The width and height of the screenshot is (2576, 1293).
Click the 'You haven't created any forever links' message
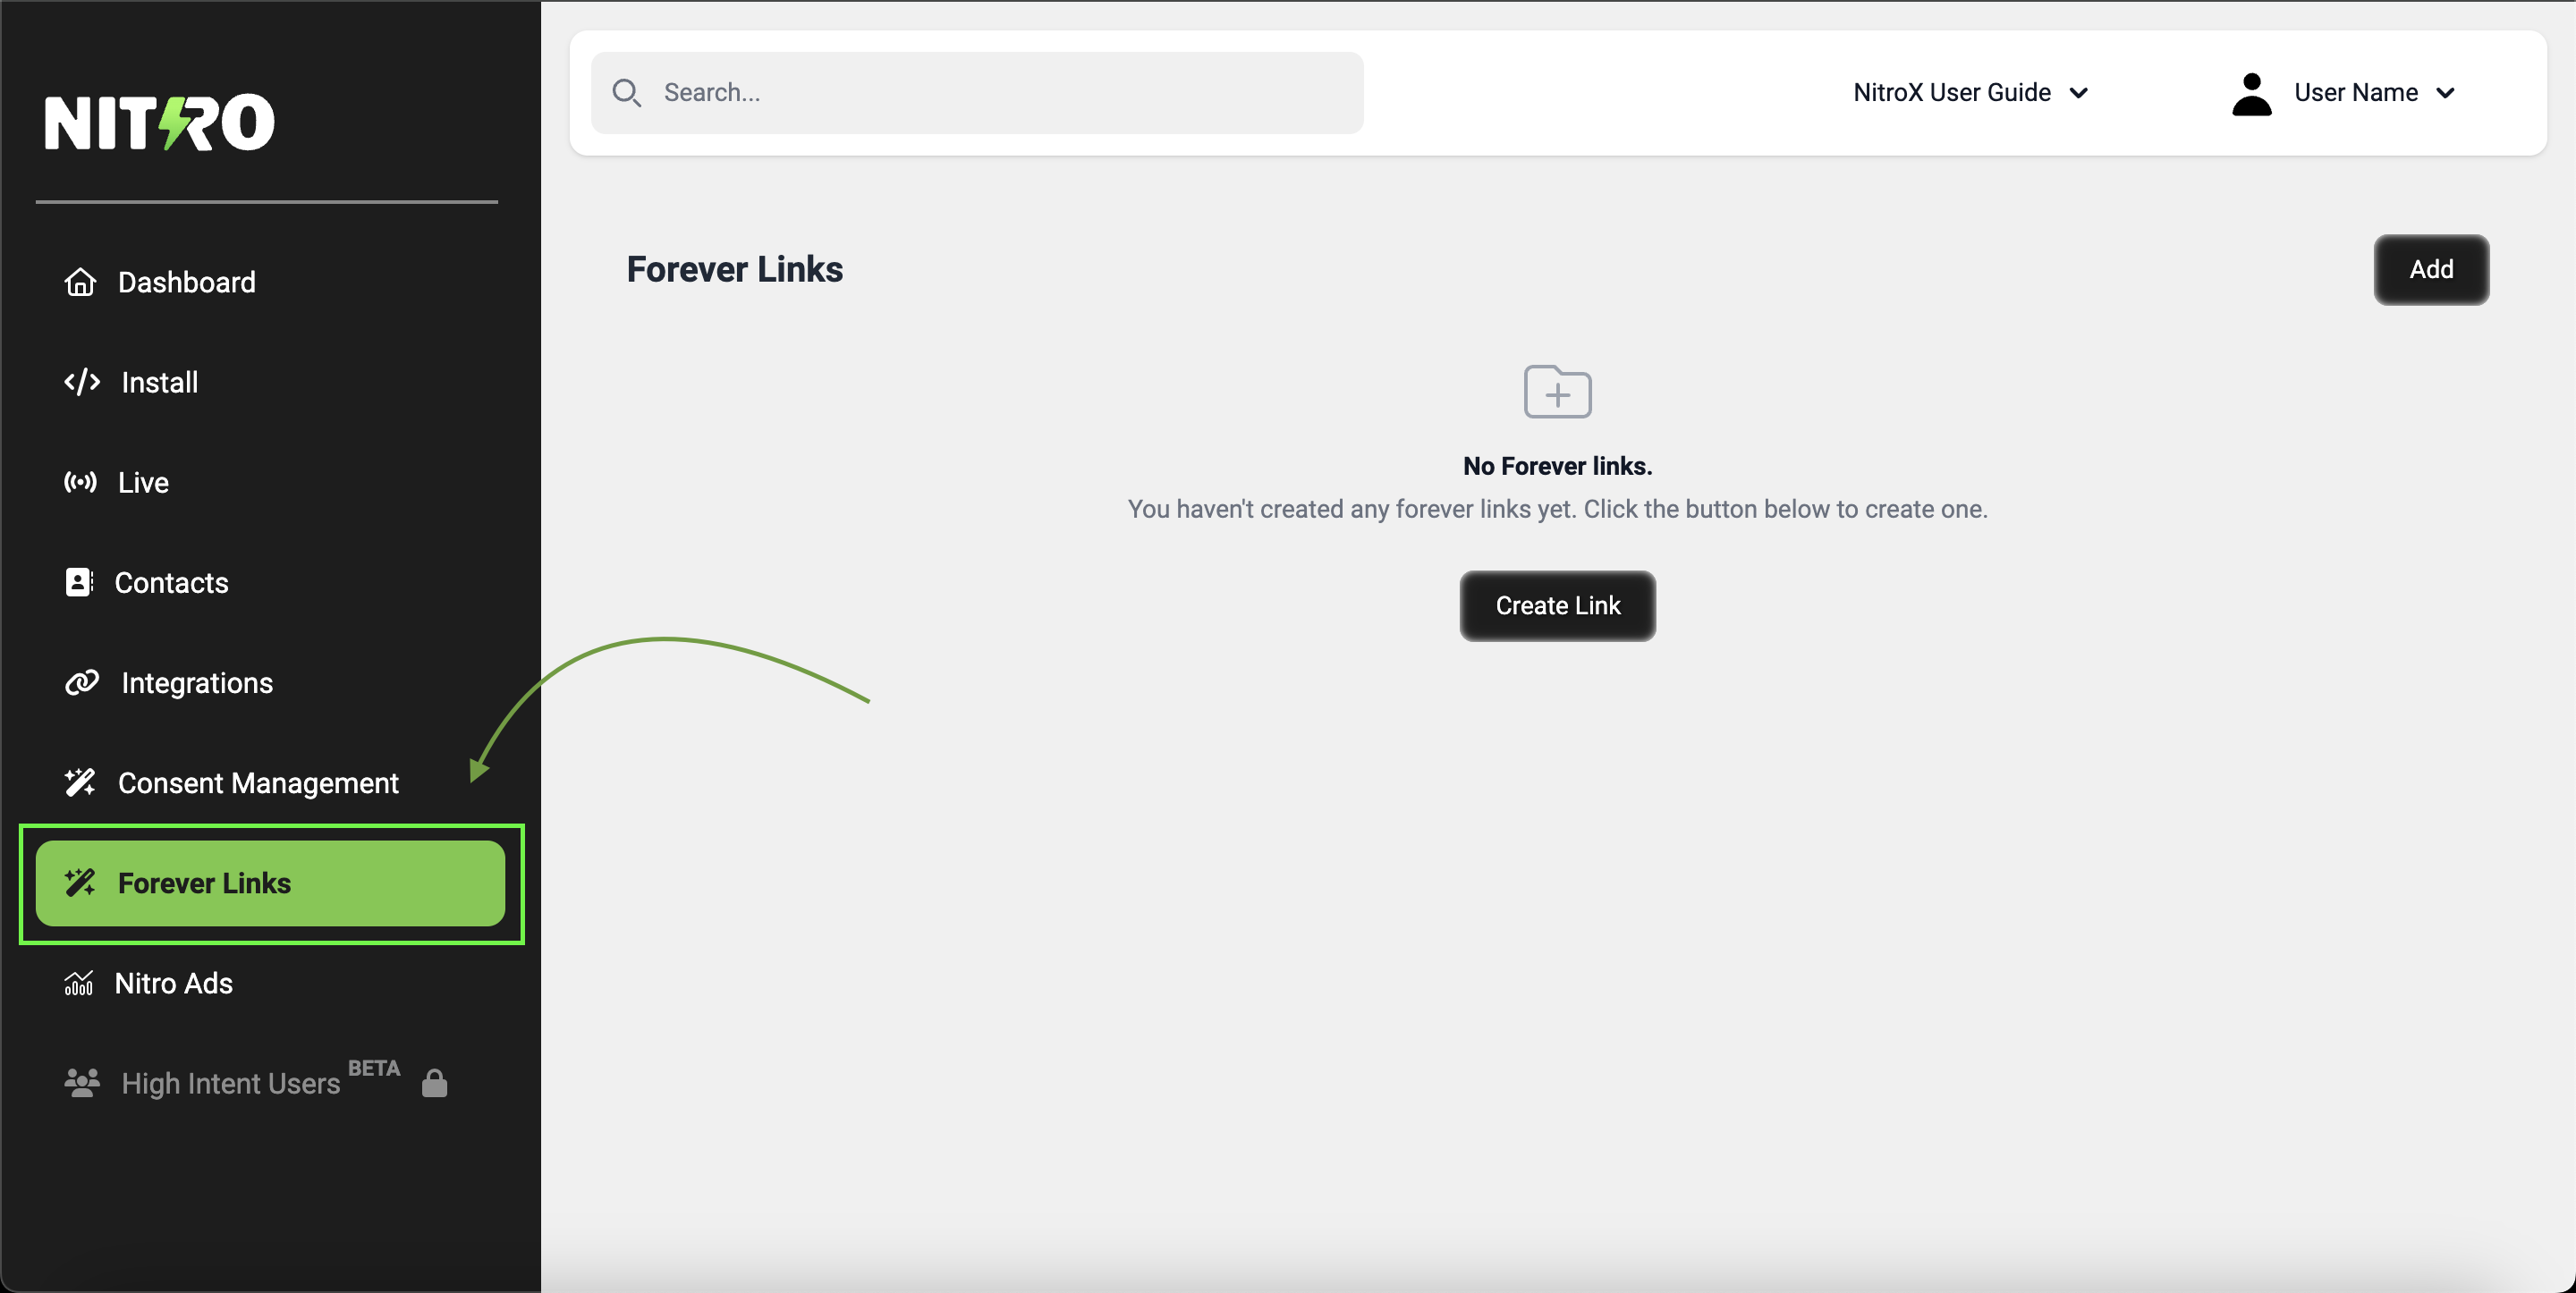click(1557, 509)
